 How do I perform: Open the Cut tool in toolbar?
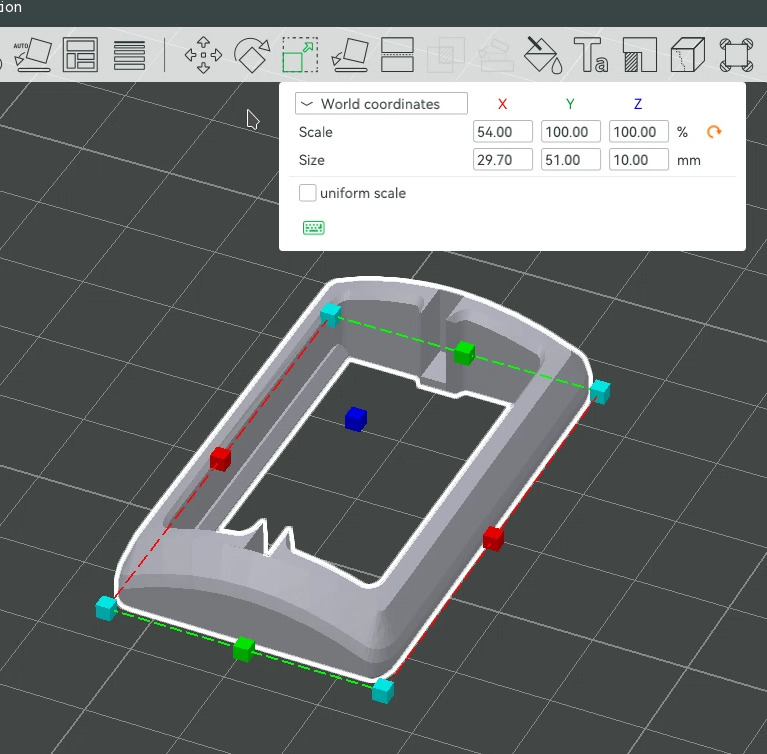click(397, 54)
